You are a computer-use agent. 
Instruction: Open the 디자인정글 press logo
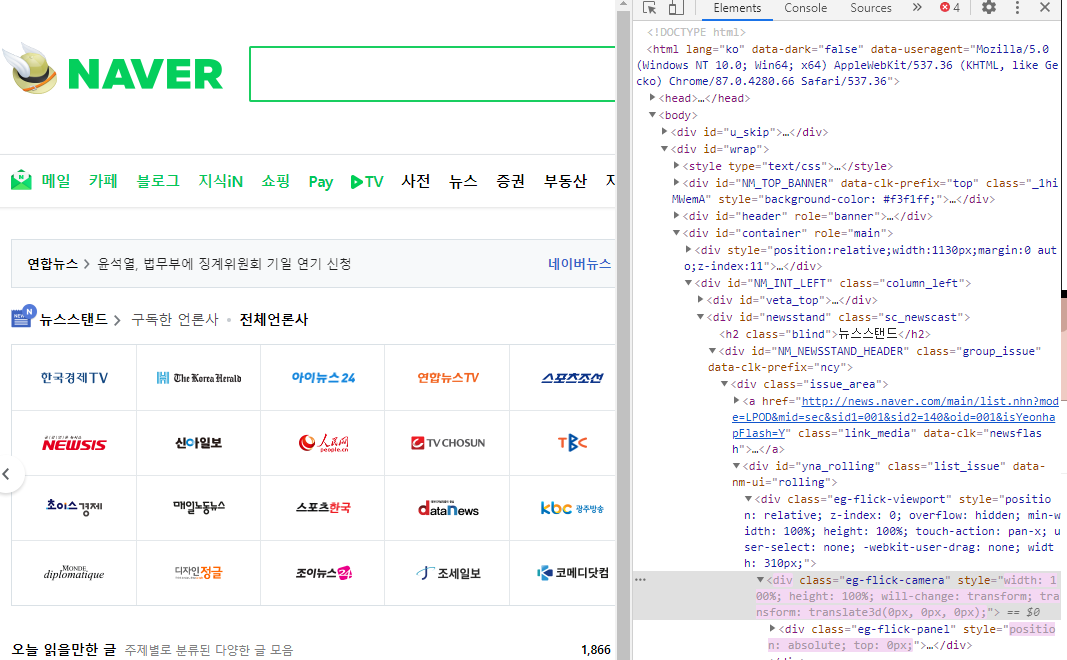199,572
